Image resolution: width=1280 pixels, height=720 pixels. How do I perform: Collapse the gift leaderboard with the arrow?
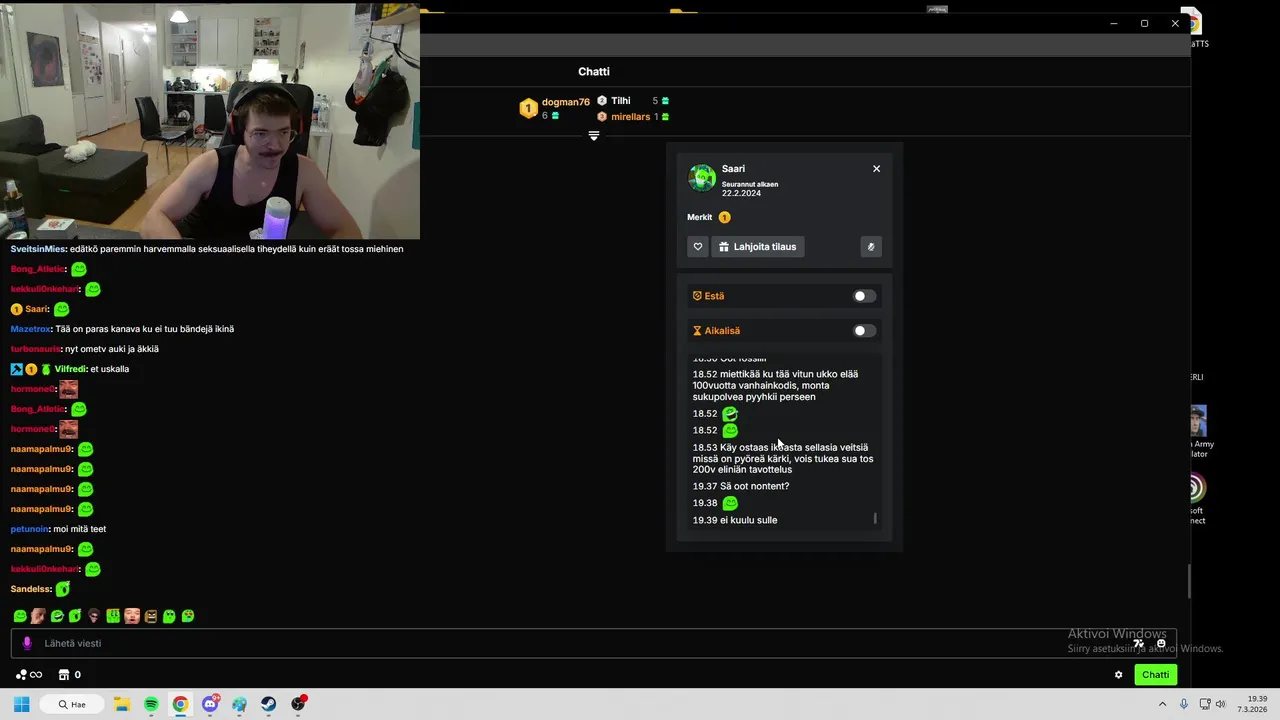tap(594, 135)
